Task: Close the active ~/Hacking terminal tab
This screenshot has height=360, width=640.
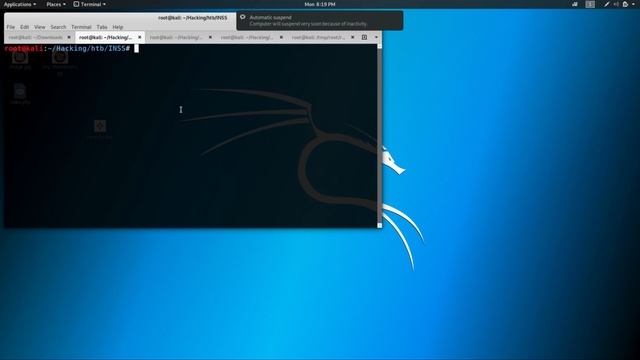Action: [x=140, y=37]
